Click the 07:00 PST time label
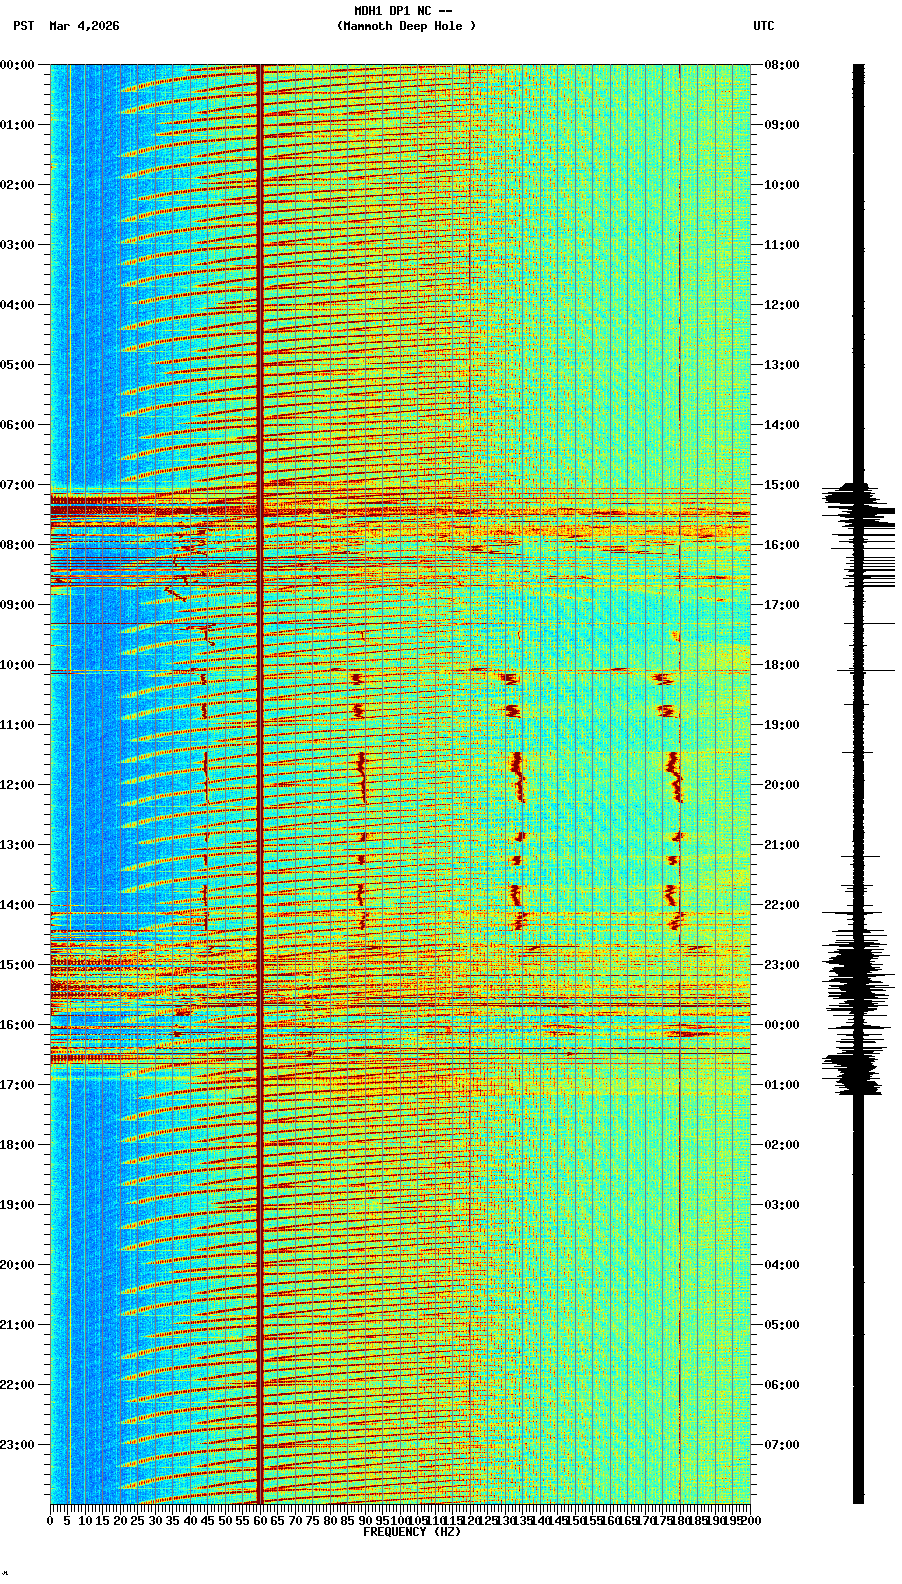The width and height of the screenshot is (902, 1584). 17,485
